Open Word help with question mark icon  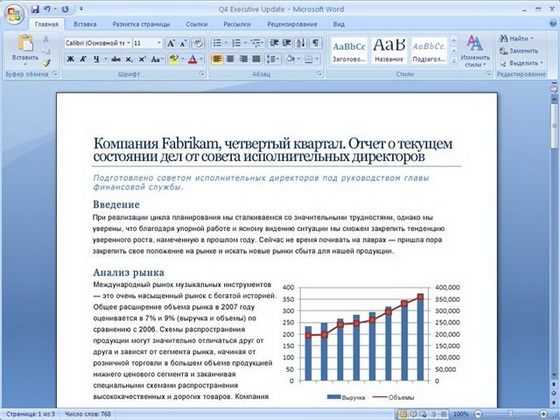click(553, 24)
